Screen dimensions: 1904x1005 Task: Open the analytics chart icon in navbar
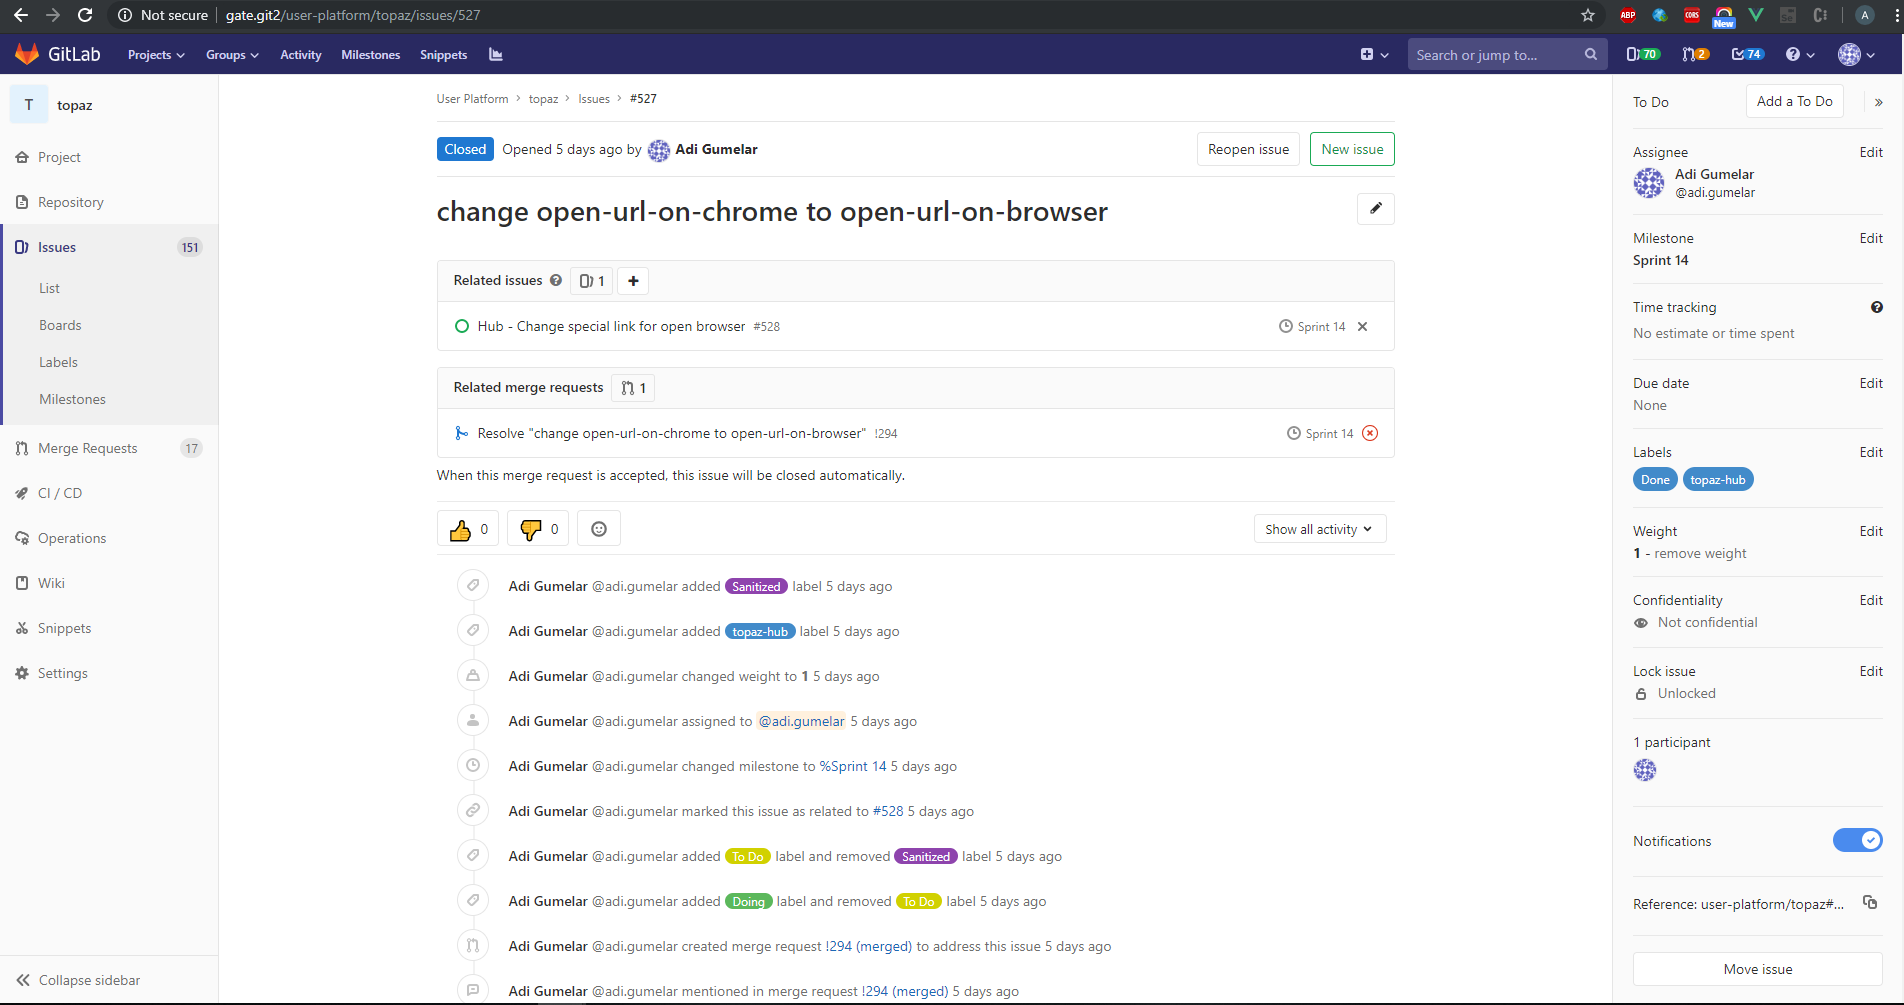click(496, 55)
